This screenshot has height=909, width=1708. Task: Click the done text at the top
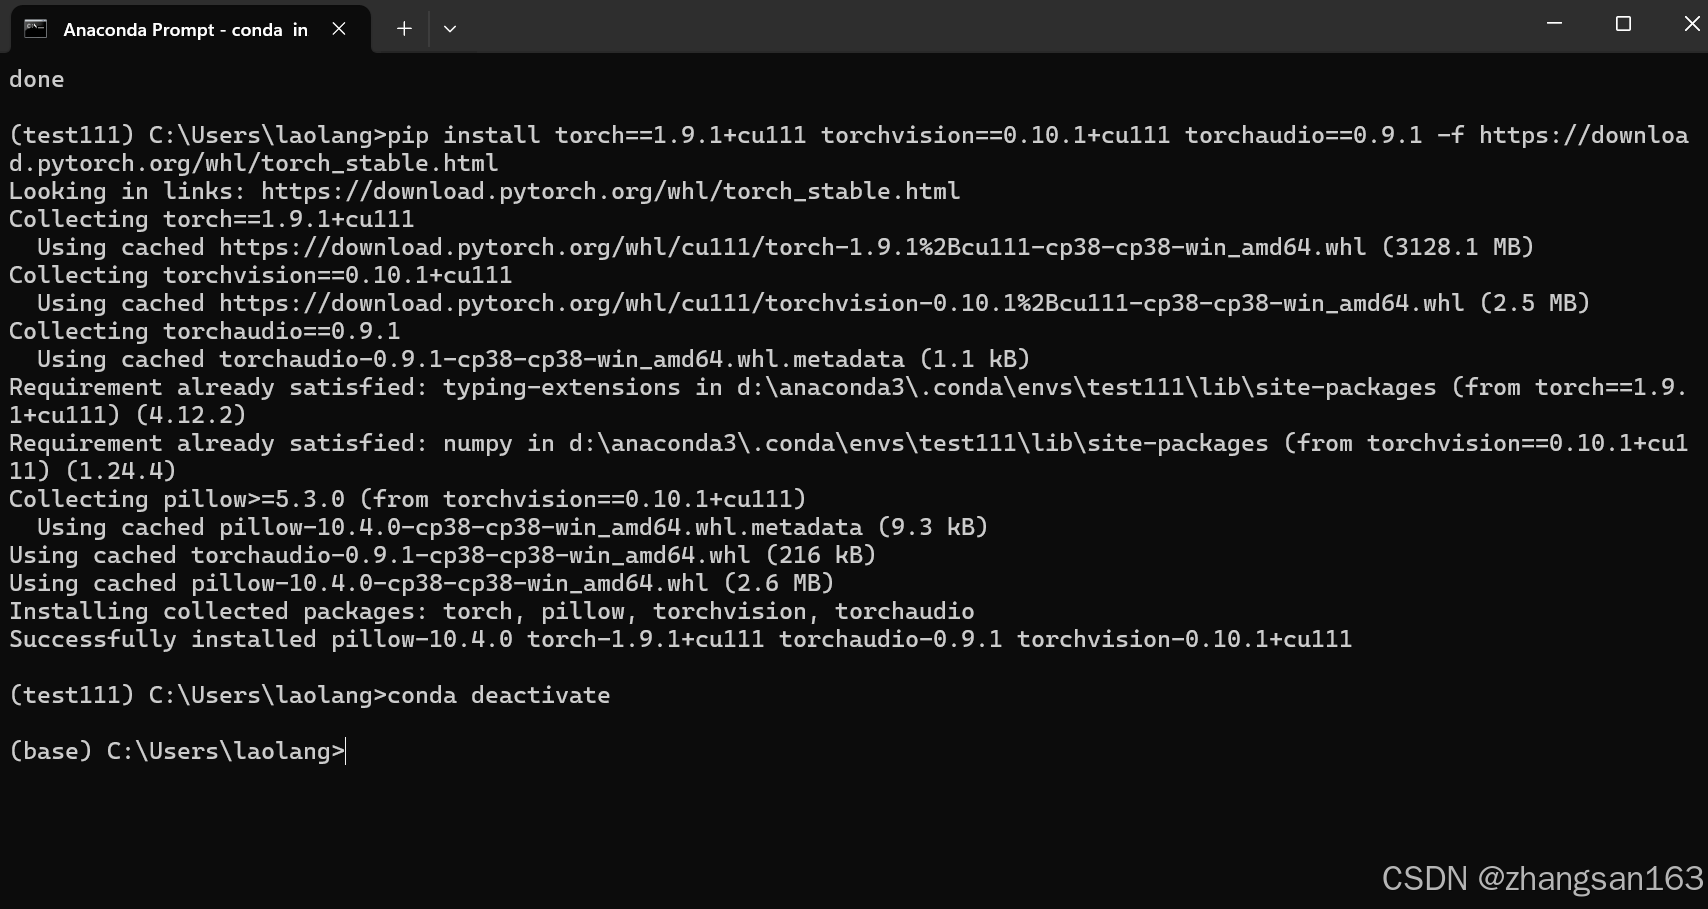pyautogui.click(x=36, y=78)
